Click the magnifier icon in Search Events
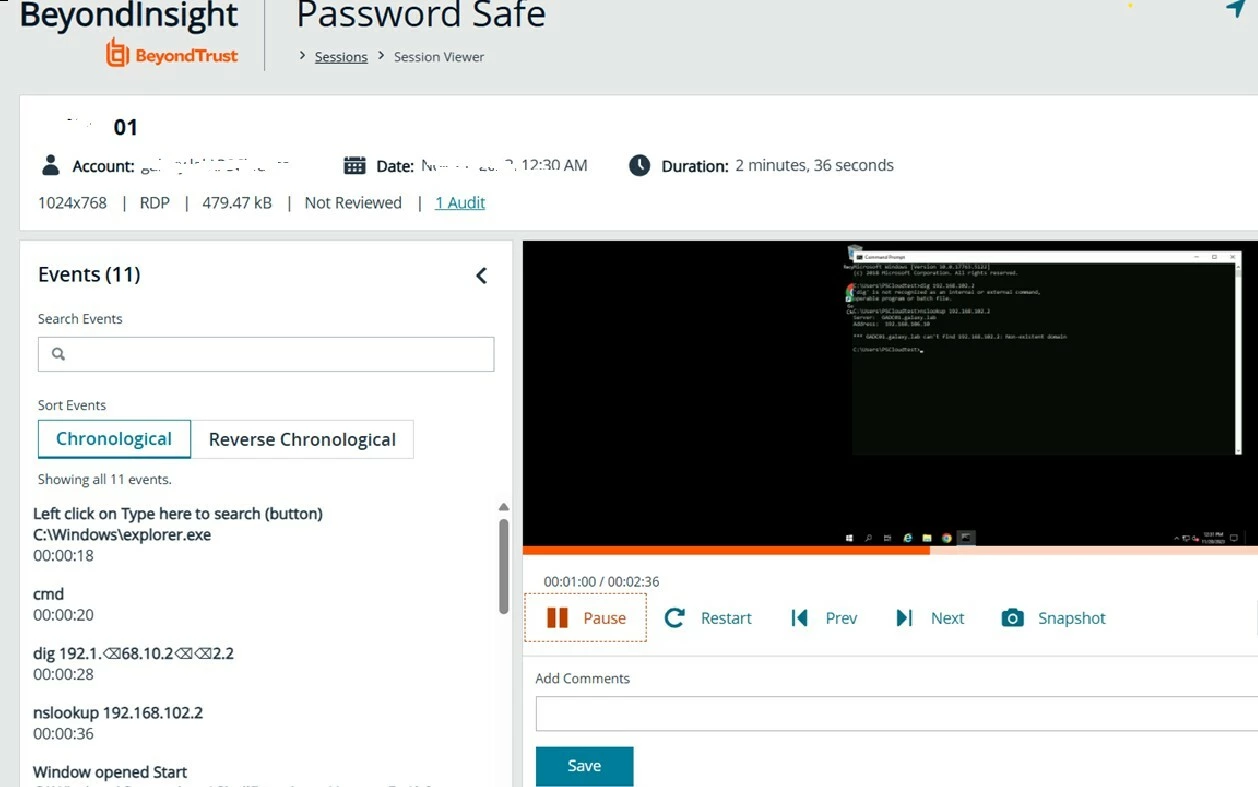 (58, 354)
